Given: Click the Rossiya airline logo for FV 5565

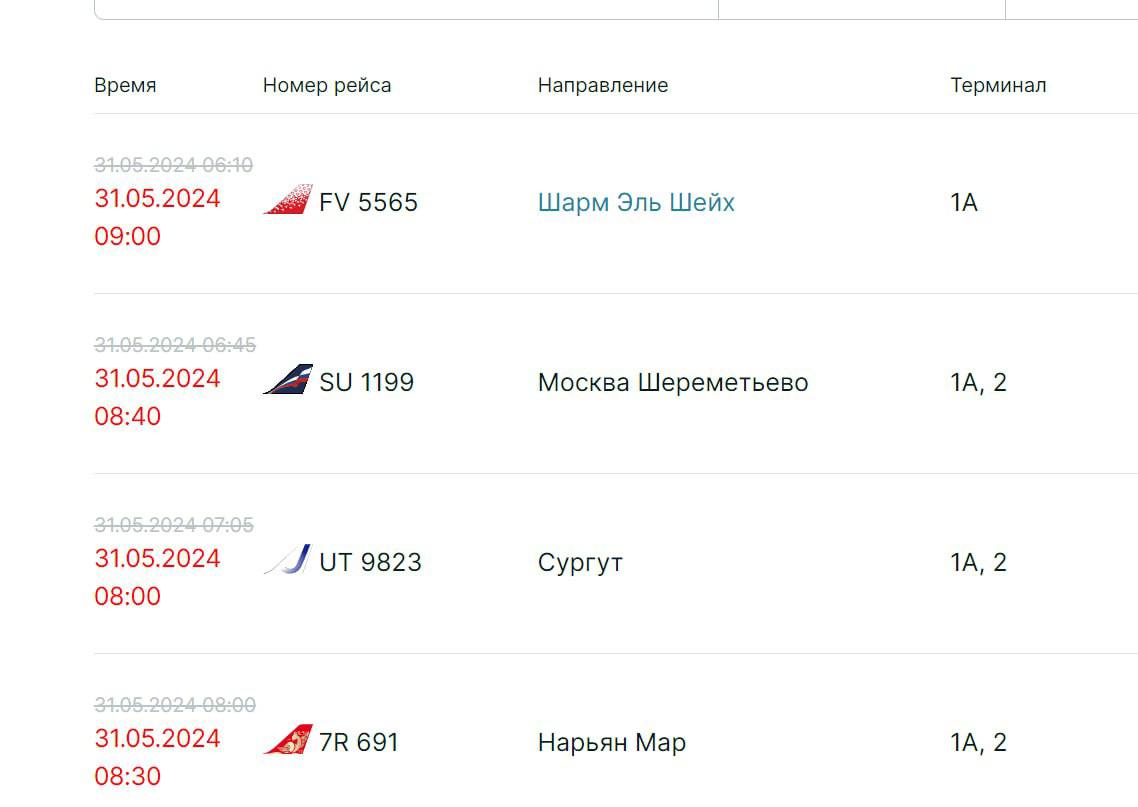Looking at the screenshot, I should pyautogui.click(x=288, y=200).
